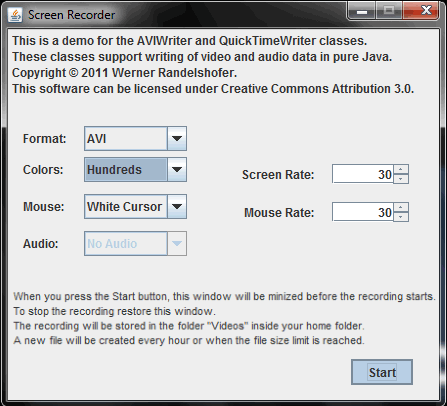Viewport: 447px width, 406px height.
Task: Click the 'Format:' label
Action: coord(45,139)
